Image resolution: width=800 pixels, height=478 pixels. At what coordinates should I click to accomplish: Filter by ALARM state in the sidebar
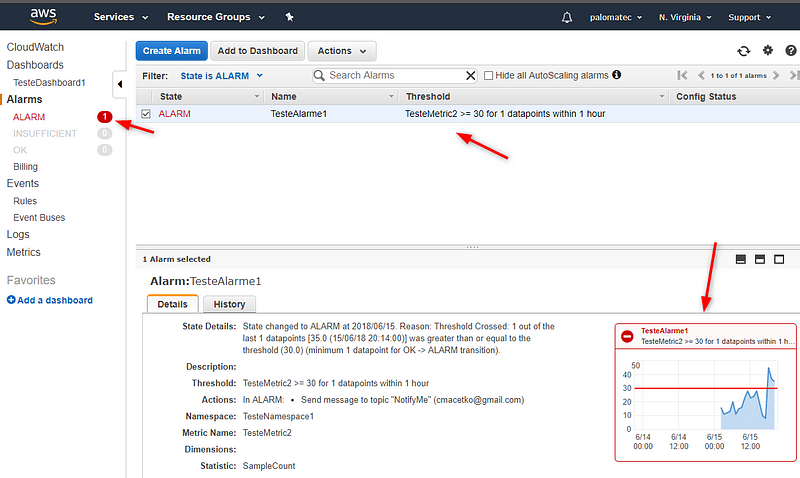[29, 117]
